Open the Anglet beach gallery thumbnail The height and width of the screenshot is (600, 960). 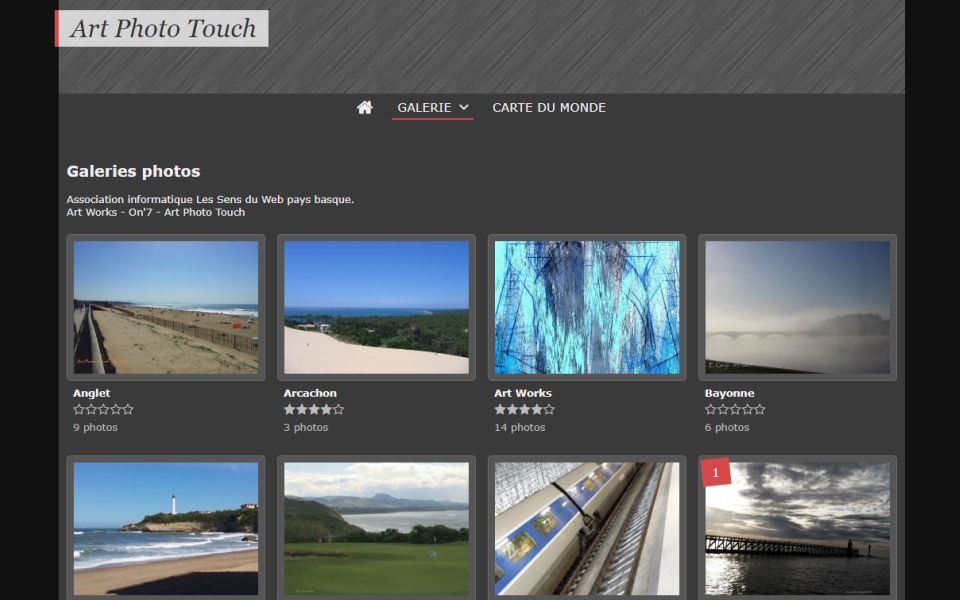coord(166,307)
